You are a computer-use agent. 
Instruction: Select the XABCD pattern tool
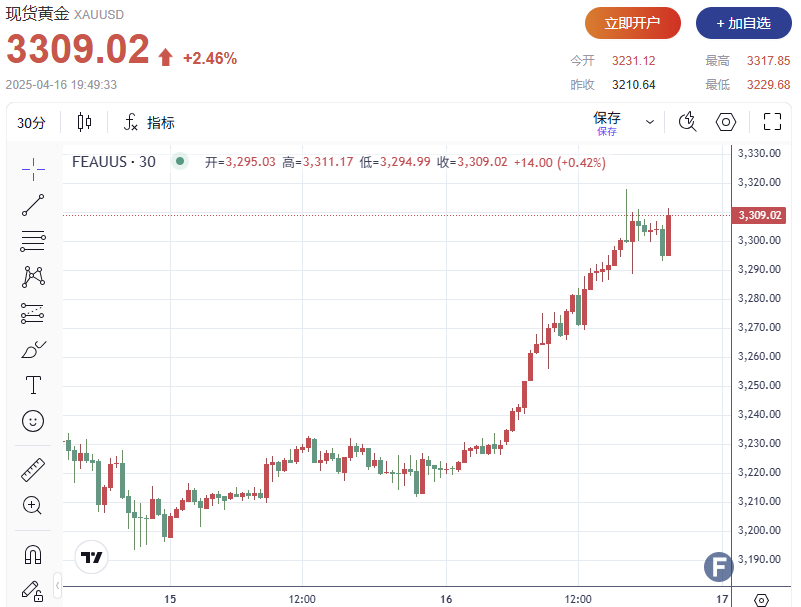pos(33,277)
